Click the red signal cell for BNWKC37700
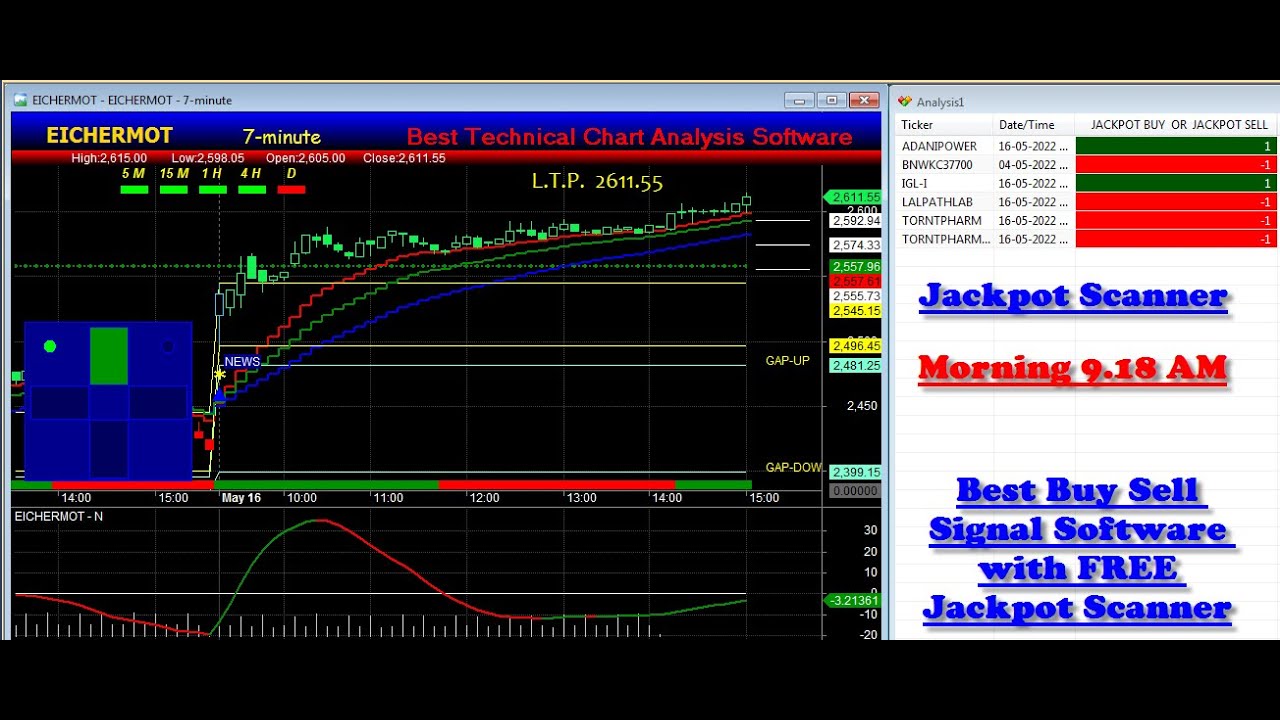This screenshot has height=720, width=1280. pyautogui.click(x=1176, y=165)
